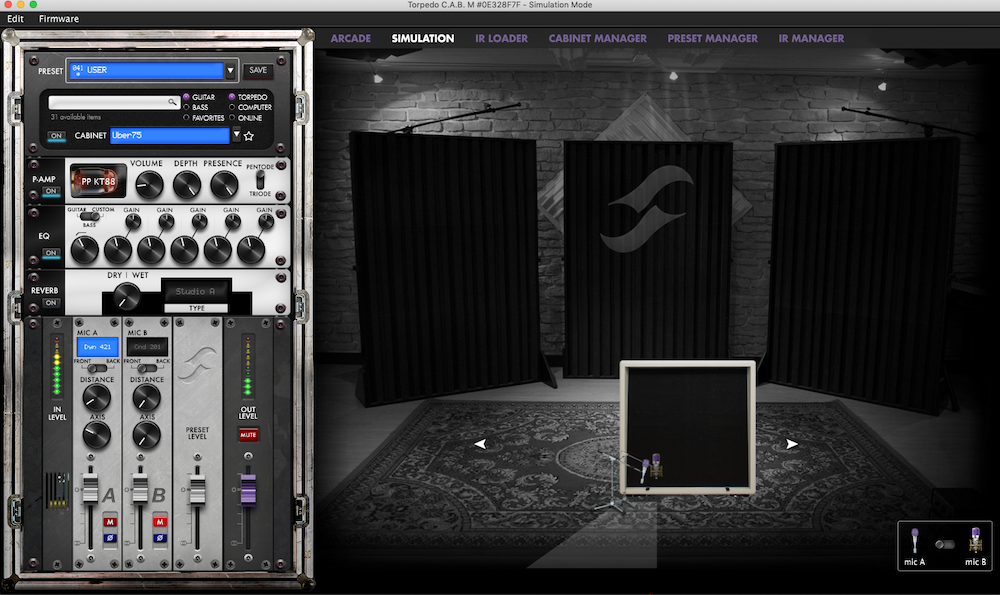Image resolution: width=1000 pixels, height=595 pixels.
Task: Open the MIC A Dyn 421 selector
Action: coord(98,347)
